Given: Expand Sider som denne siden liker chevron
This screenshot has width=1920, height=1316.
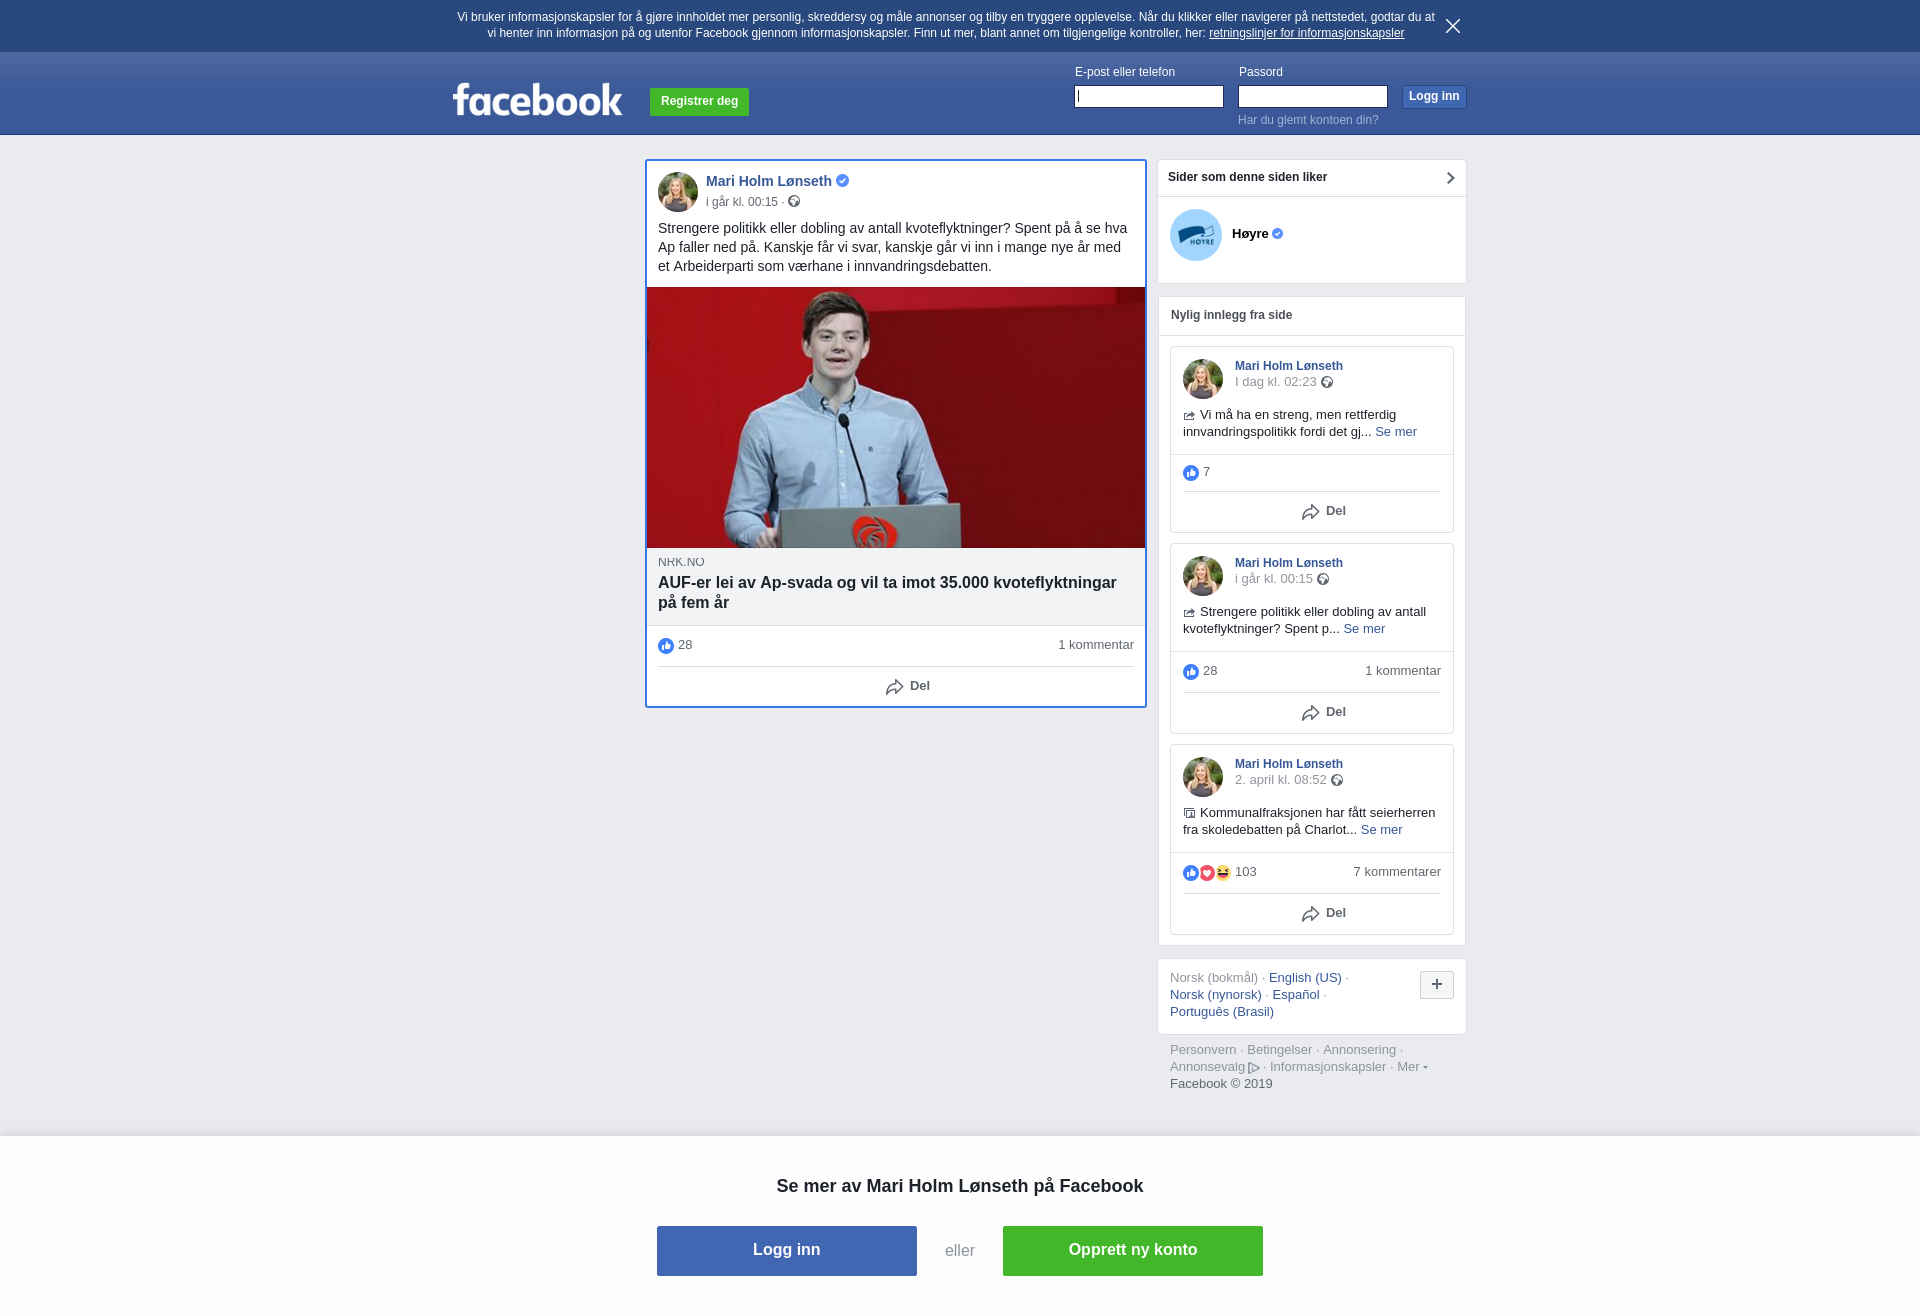Looking at the screenshot, I should (1450, 178).
